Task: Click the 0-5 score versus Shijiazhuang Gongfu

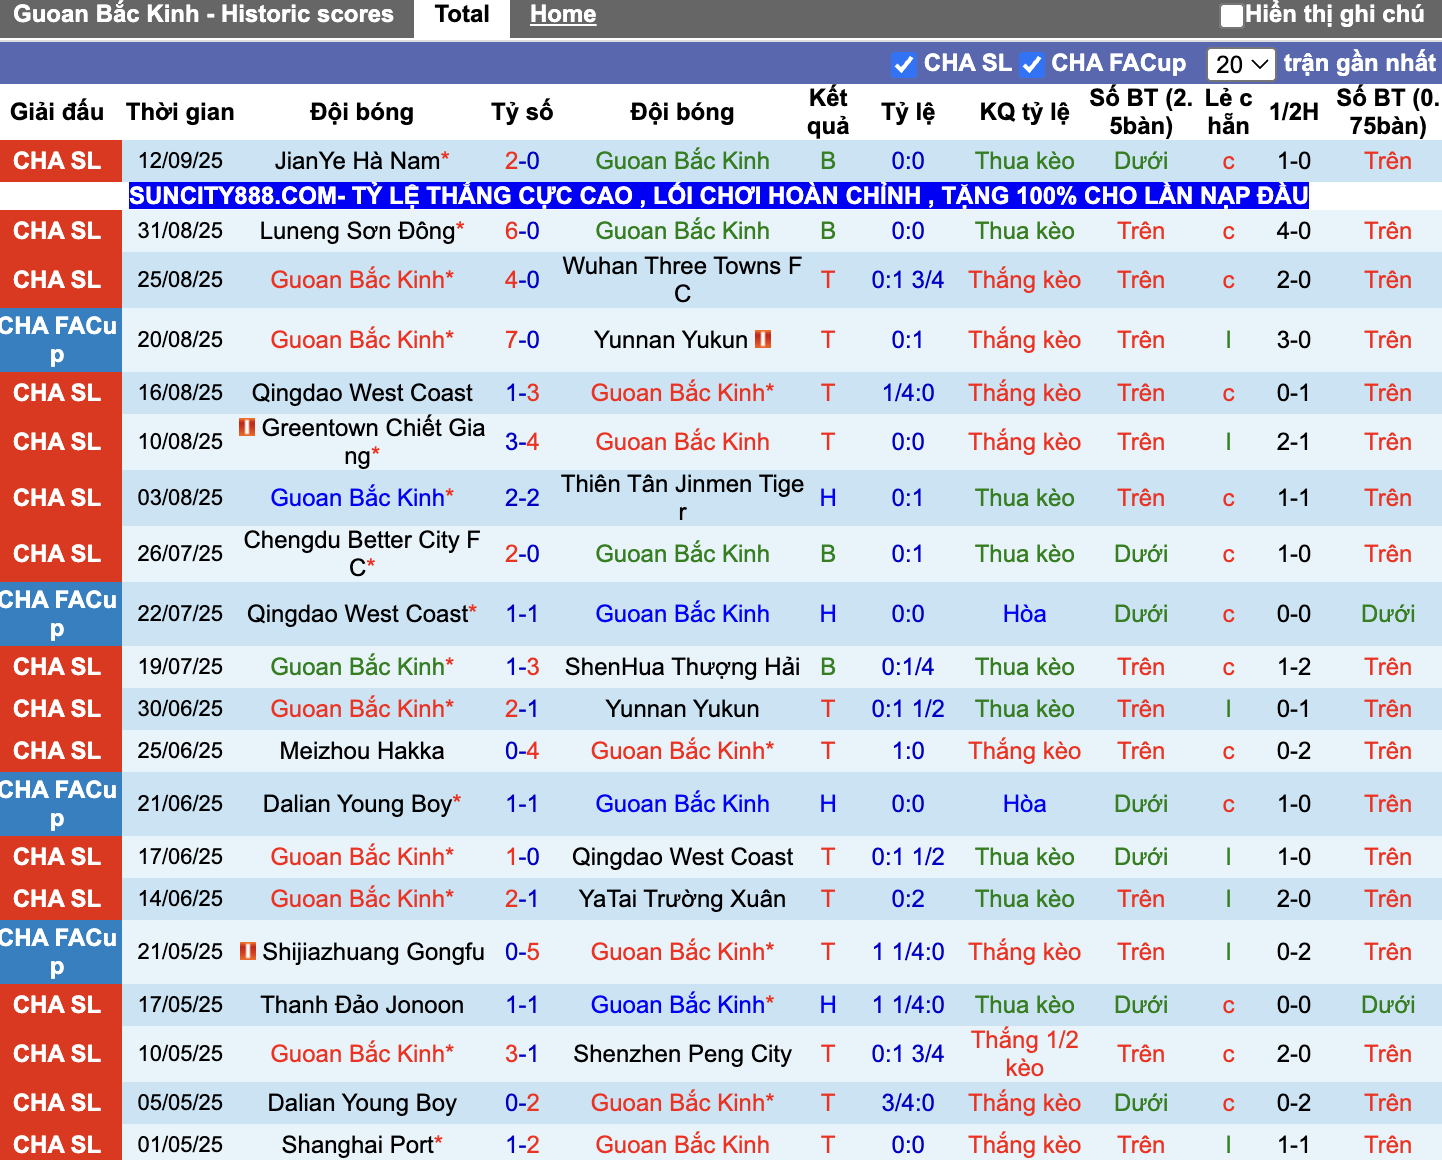Action: pos(522,952)
